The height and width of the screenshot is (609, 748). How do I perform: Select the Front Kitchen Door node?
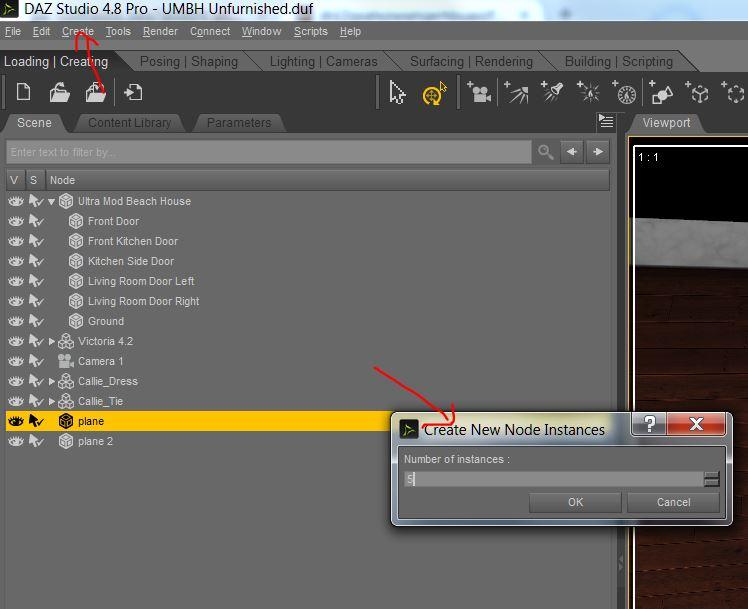[133, 241]
